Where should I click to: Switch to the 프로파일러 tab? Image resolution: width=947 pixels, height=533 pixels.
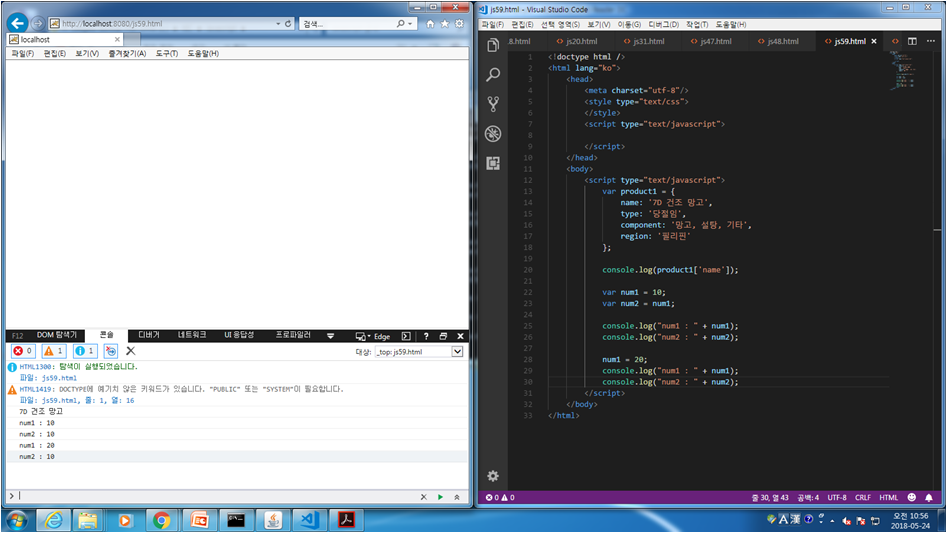[293, 335]
